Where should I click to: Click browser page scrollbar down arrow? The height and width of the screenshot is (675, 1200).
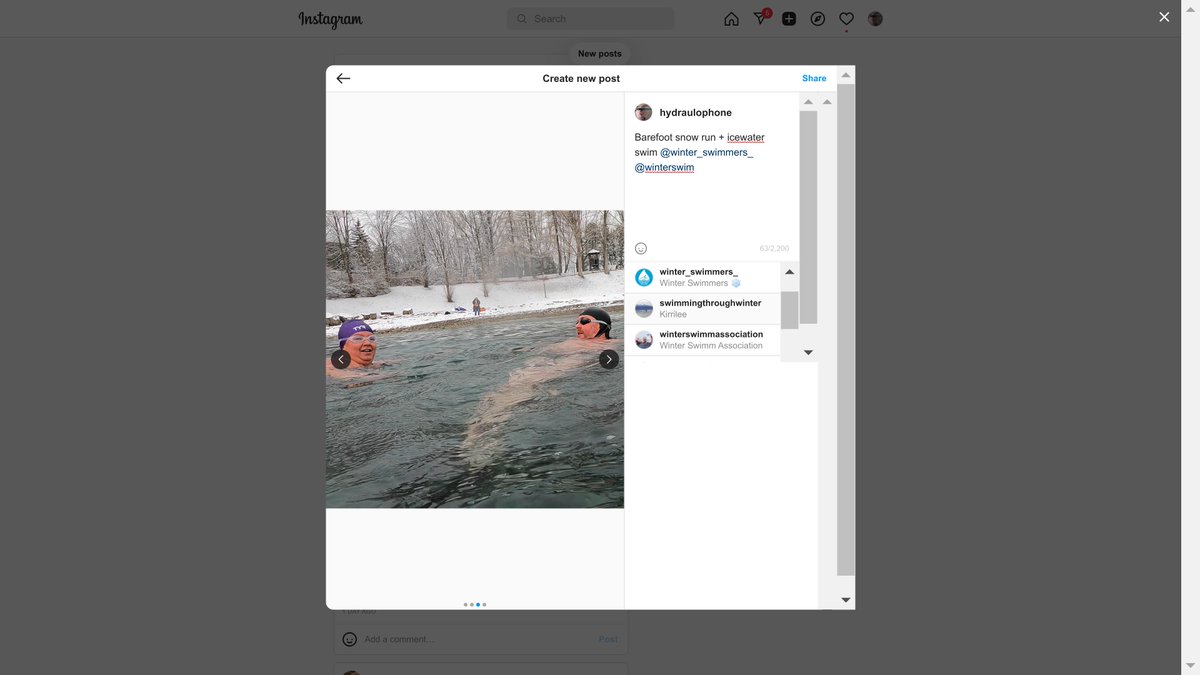[x=1190, y=666]
